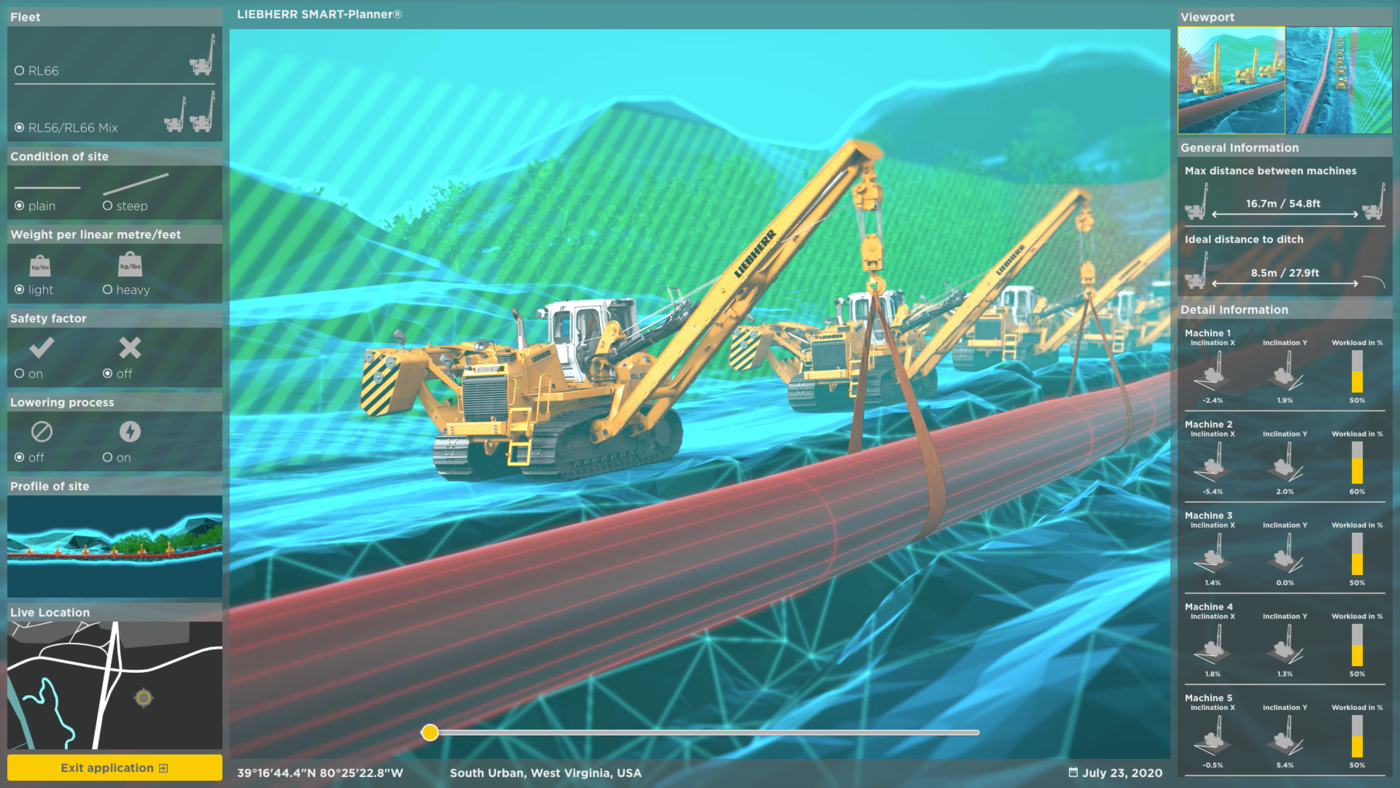The image size is (1400, 788).
Task: Click the lowering process lightning bolt icon
Action: pos(130,432)
